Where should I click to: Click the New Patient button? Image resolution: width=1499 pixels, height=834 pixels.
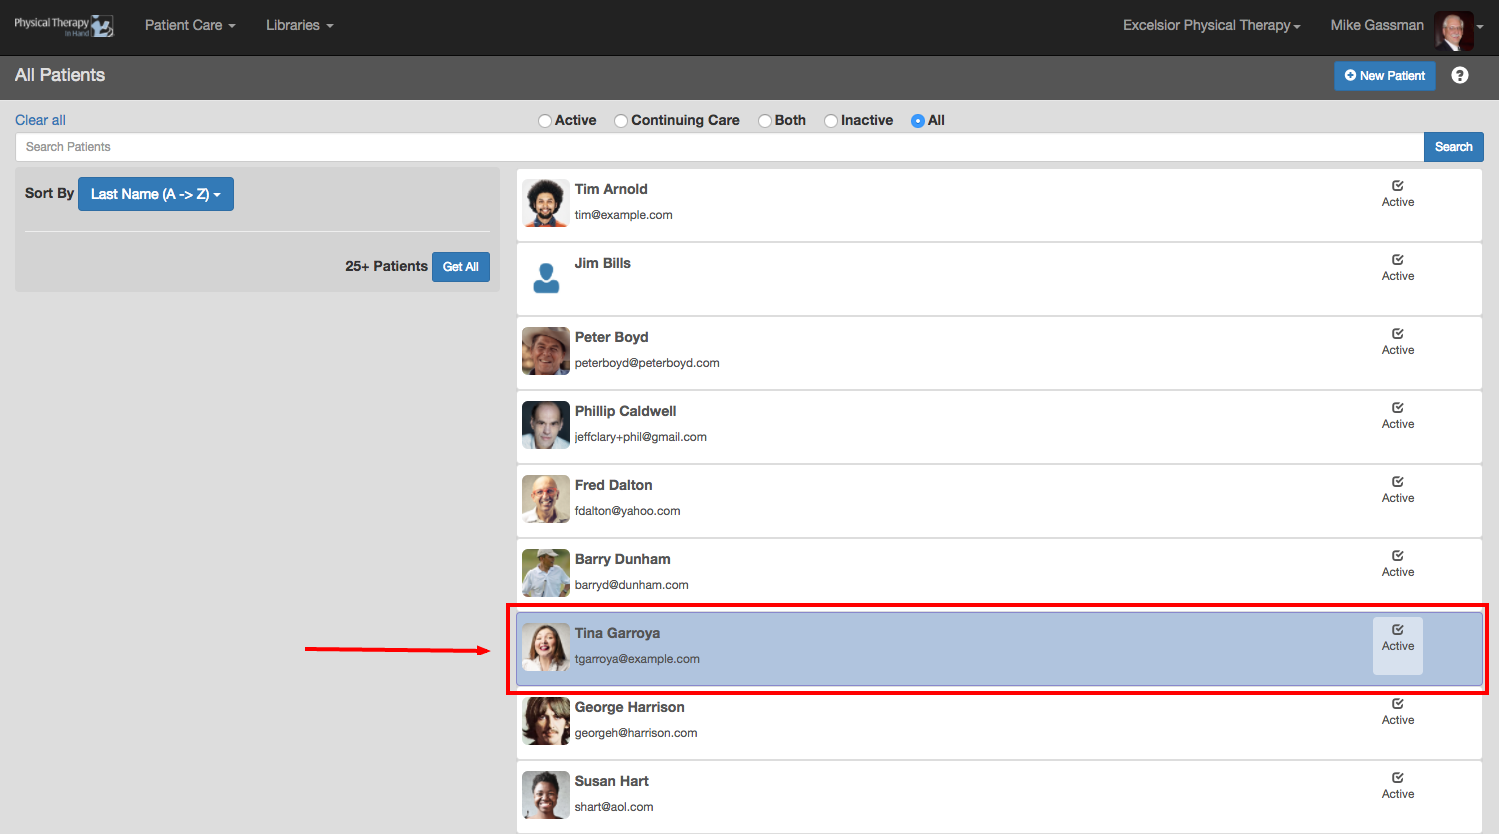click(x=1384, y=76)
